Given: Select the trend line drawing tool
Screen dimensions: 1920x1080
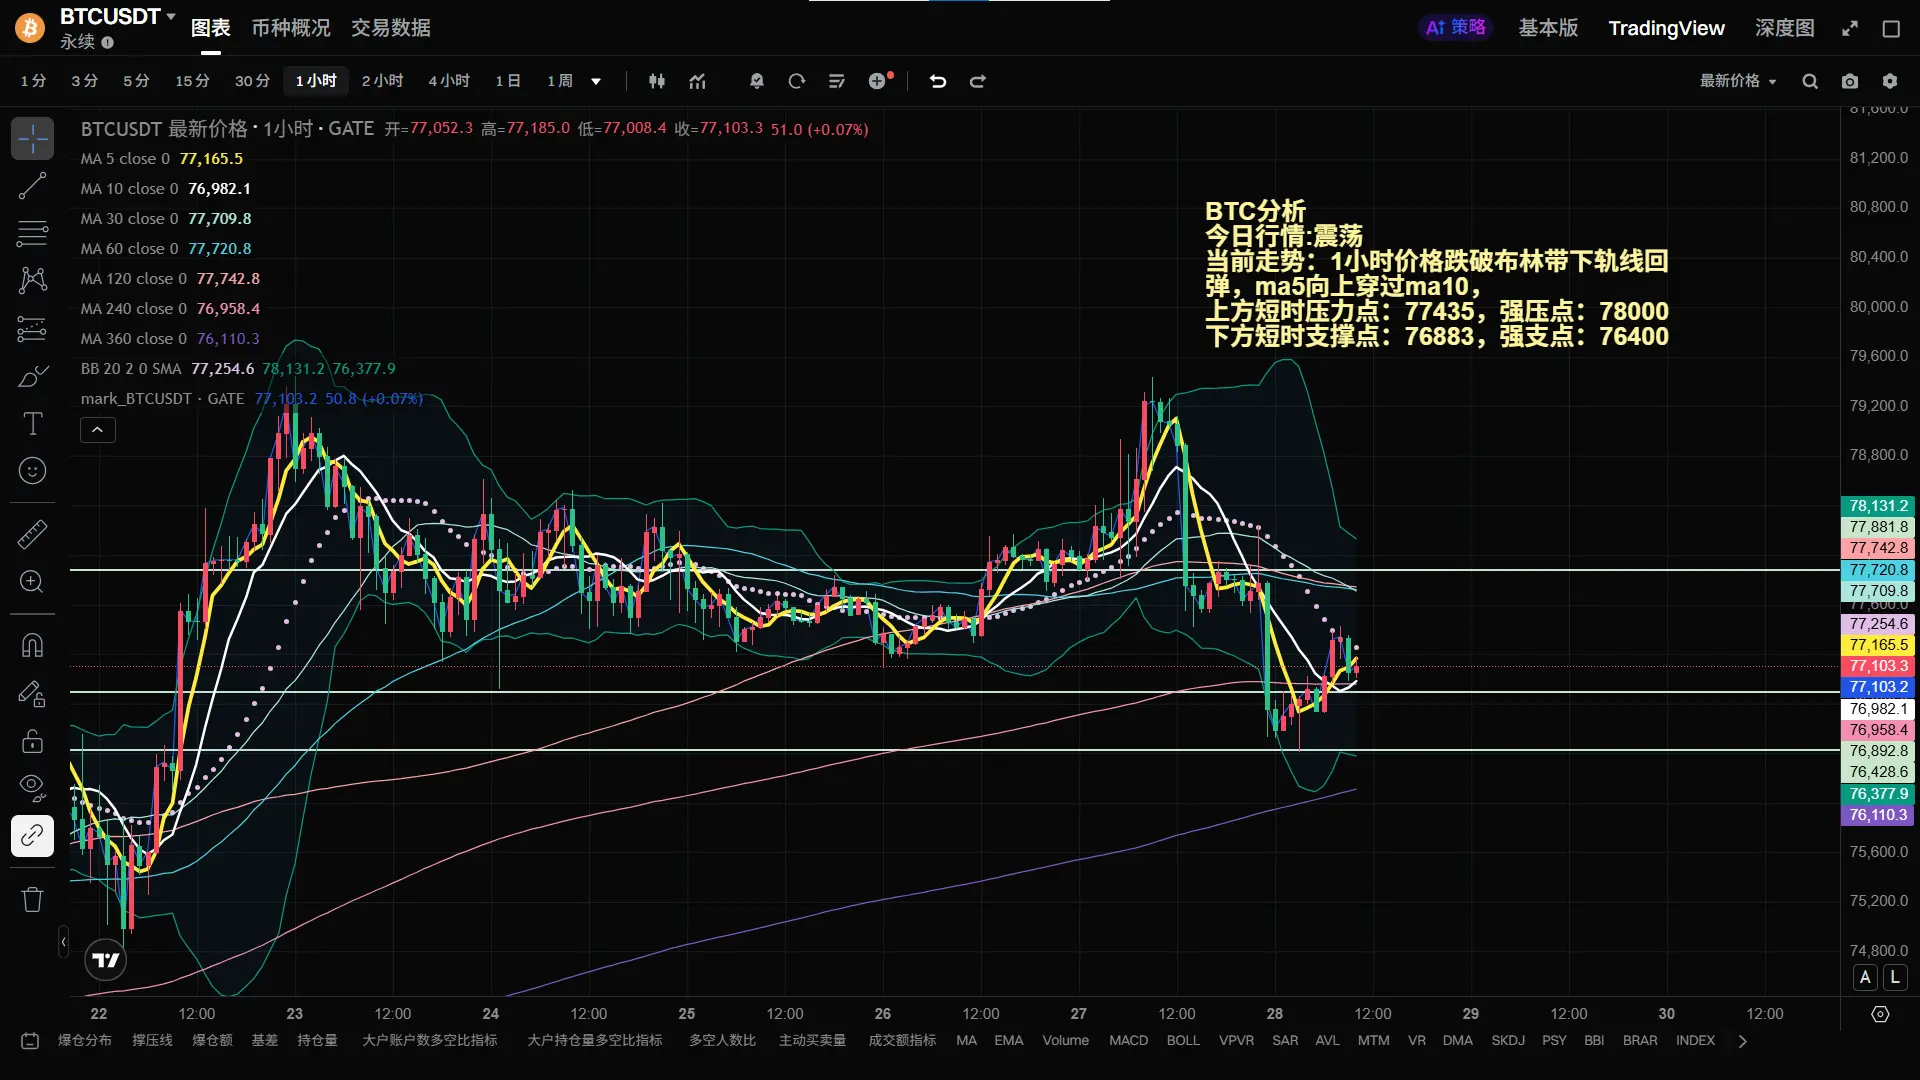Looking at the screenshot, I should click(x=32, y=185).
